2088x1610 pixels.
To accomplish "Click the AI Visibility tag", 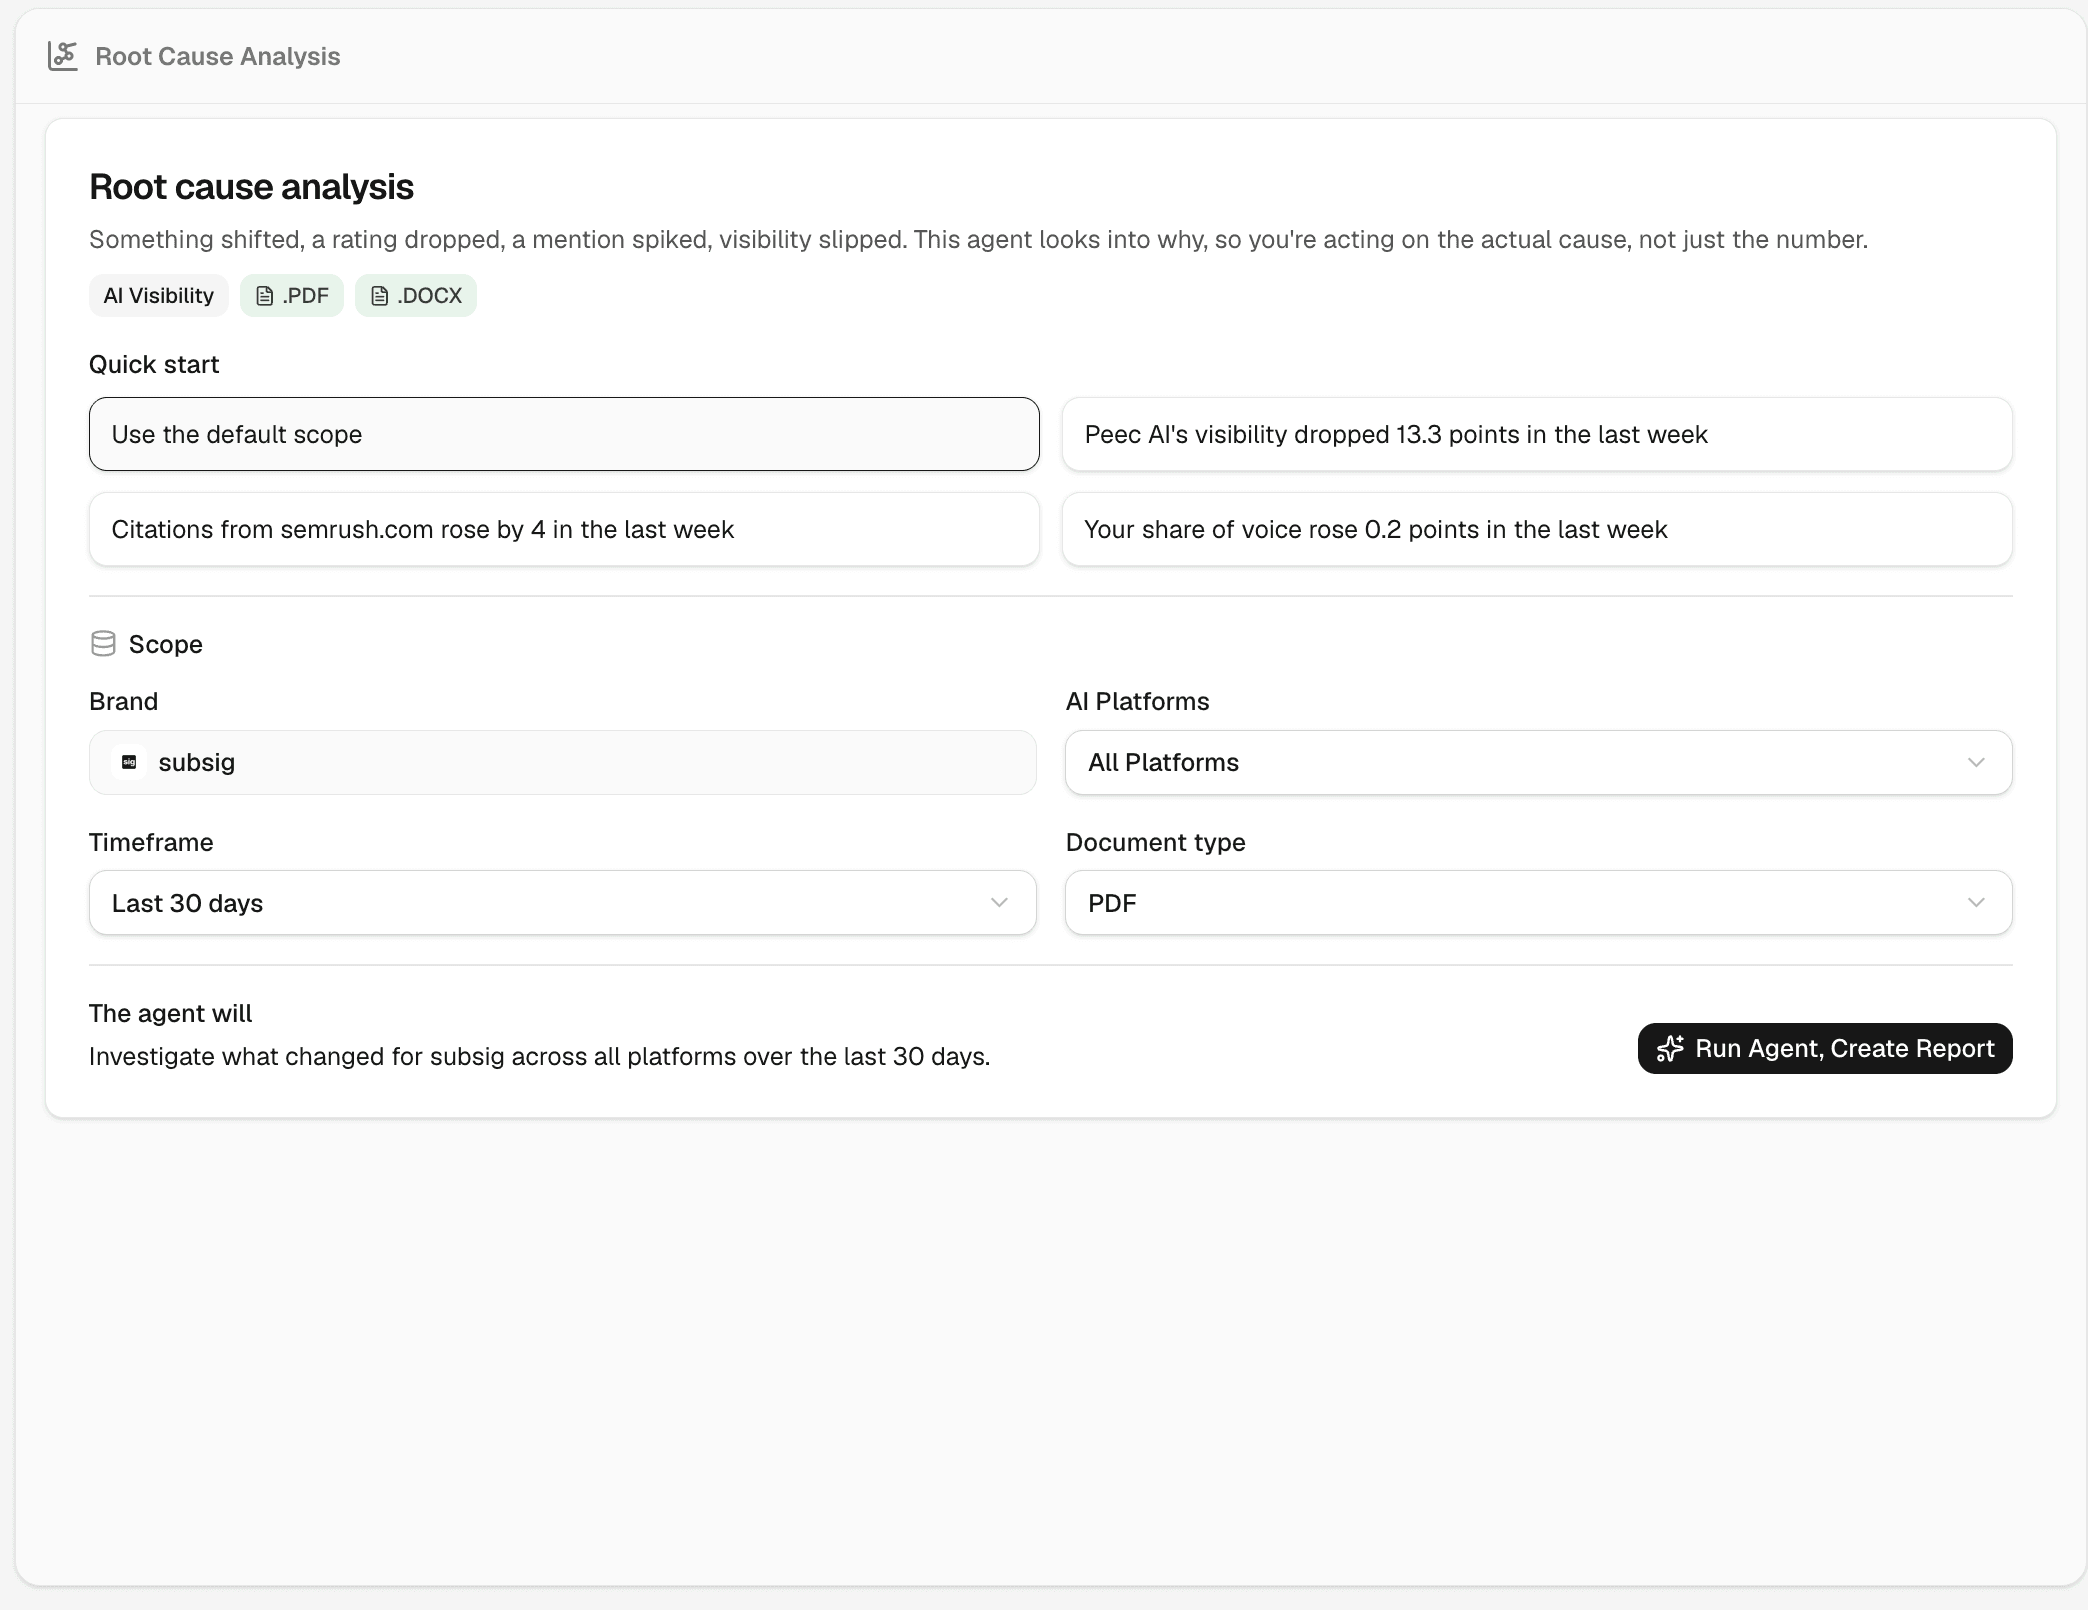I will tap(159, 296).
